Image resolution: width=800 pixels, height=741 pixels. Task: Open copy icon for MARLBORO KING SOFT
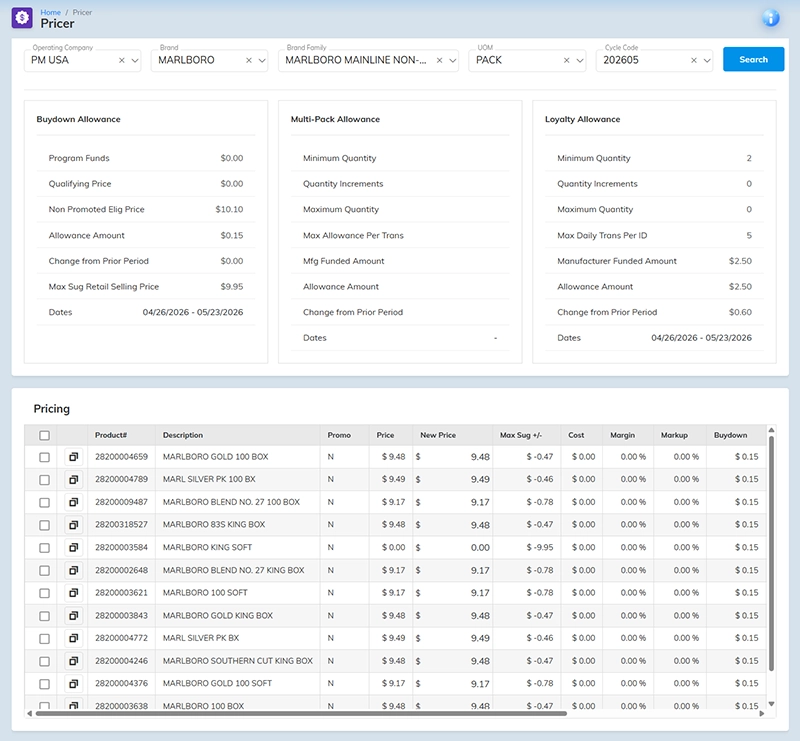(73, 547)
